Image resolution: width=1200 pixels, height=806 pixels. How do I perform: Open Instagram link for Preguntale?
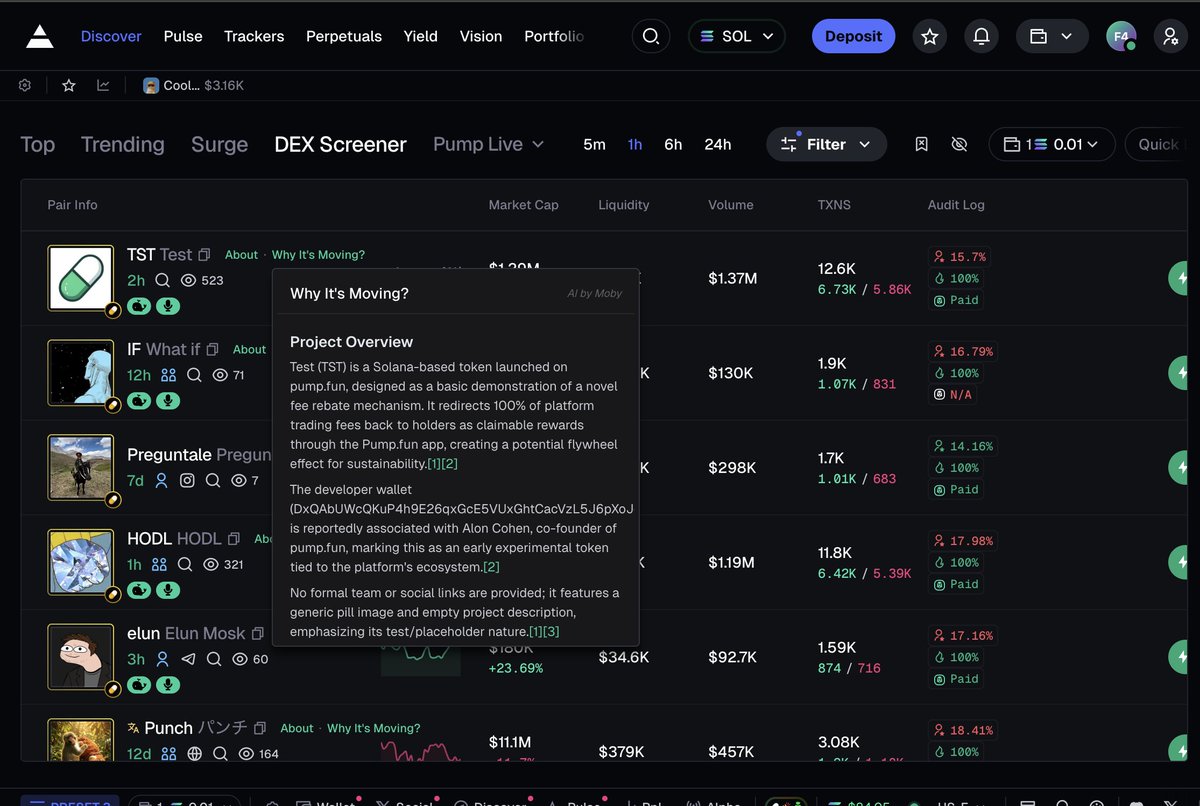click(x=187, y=480)
